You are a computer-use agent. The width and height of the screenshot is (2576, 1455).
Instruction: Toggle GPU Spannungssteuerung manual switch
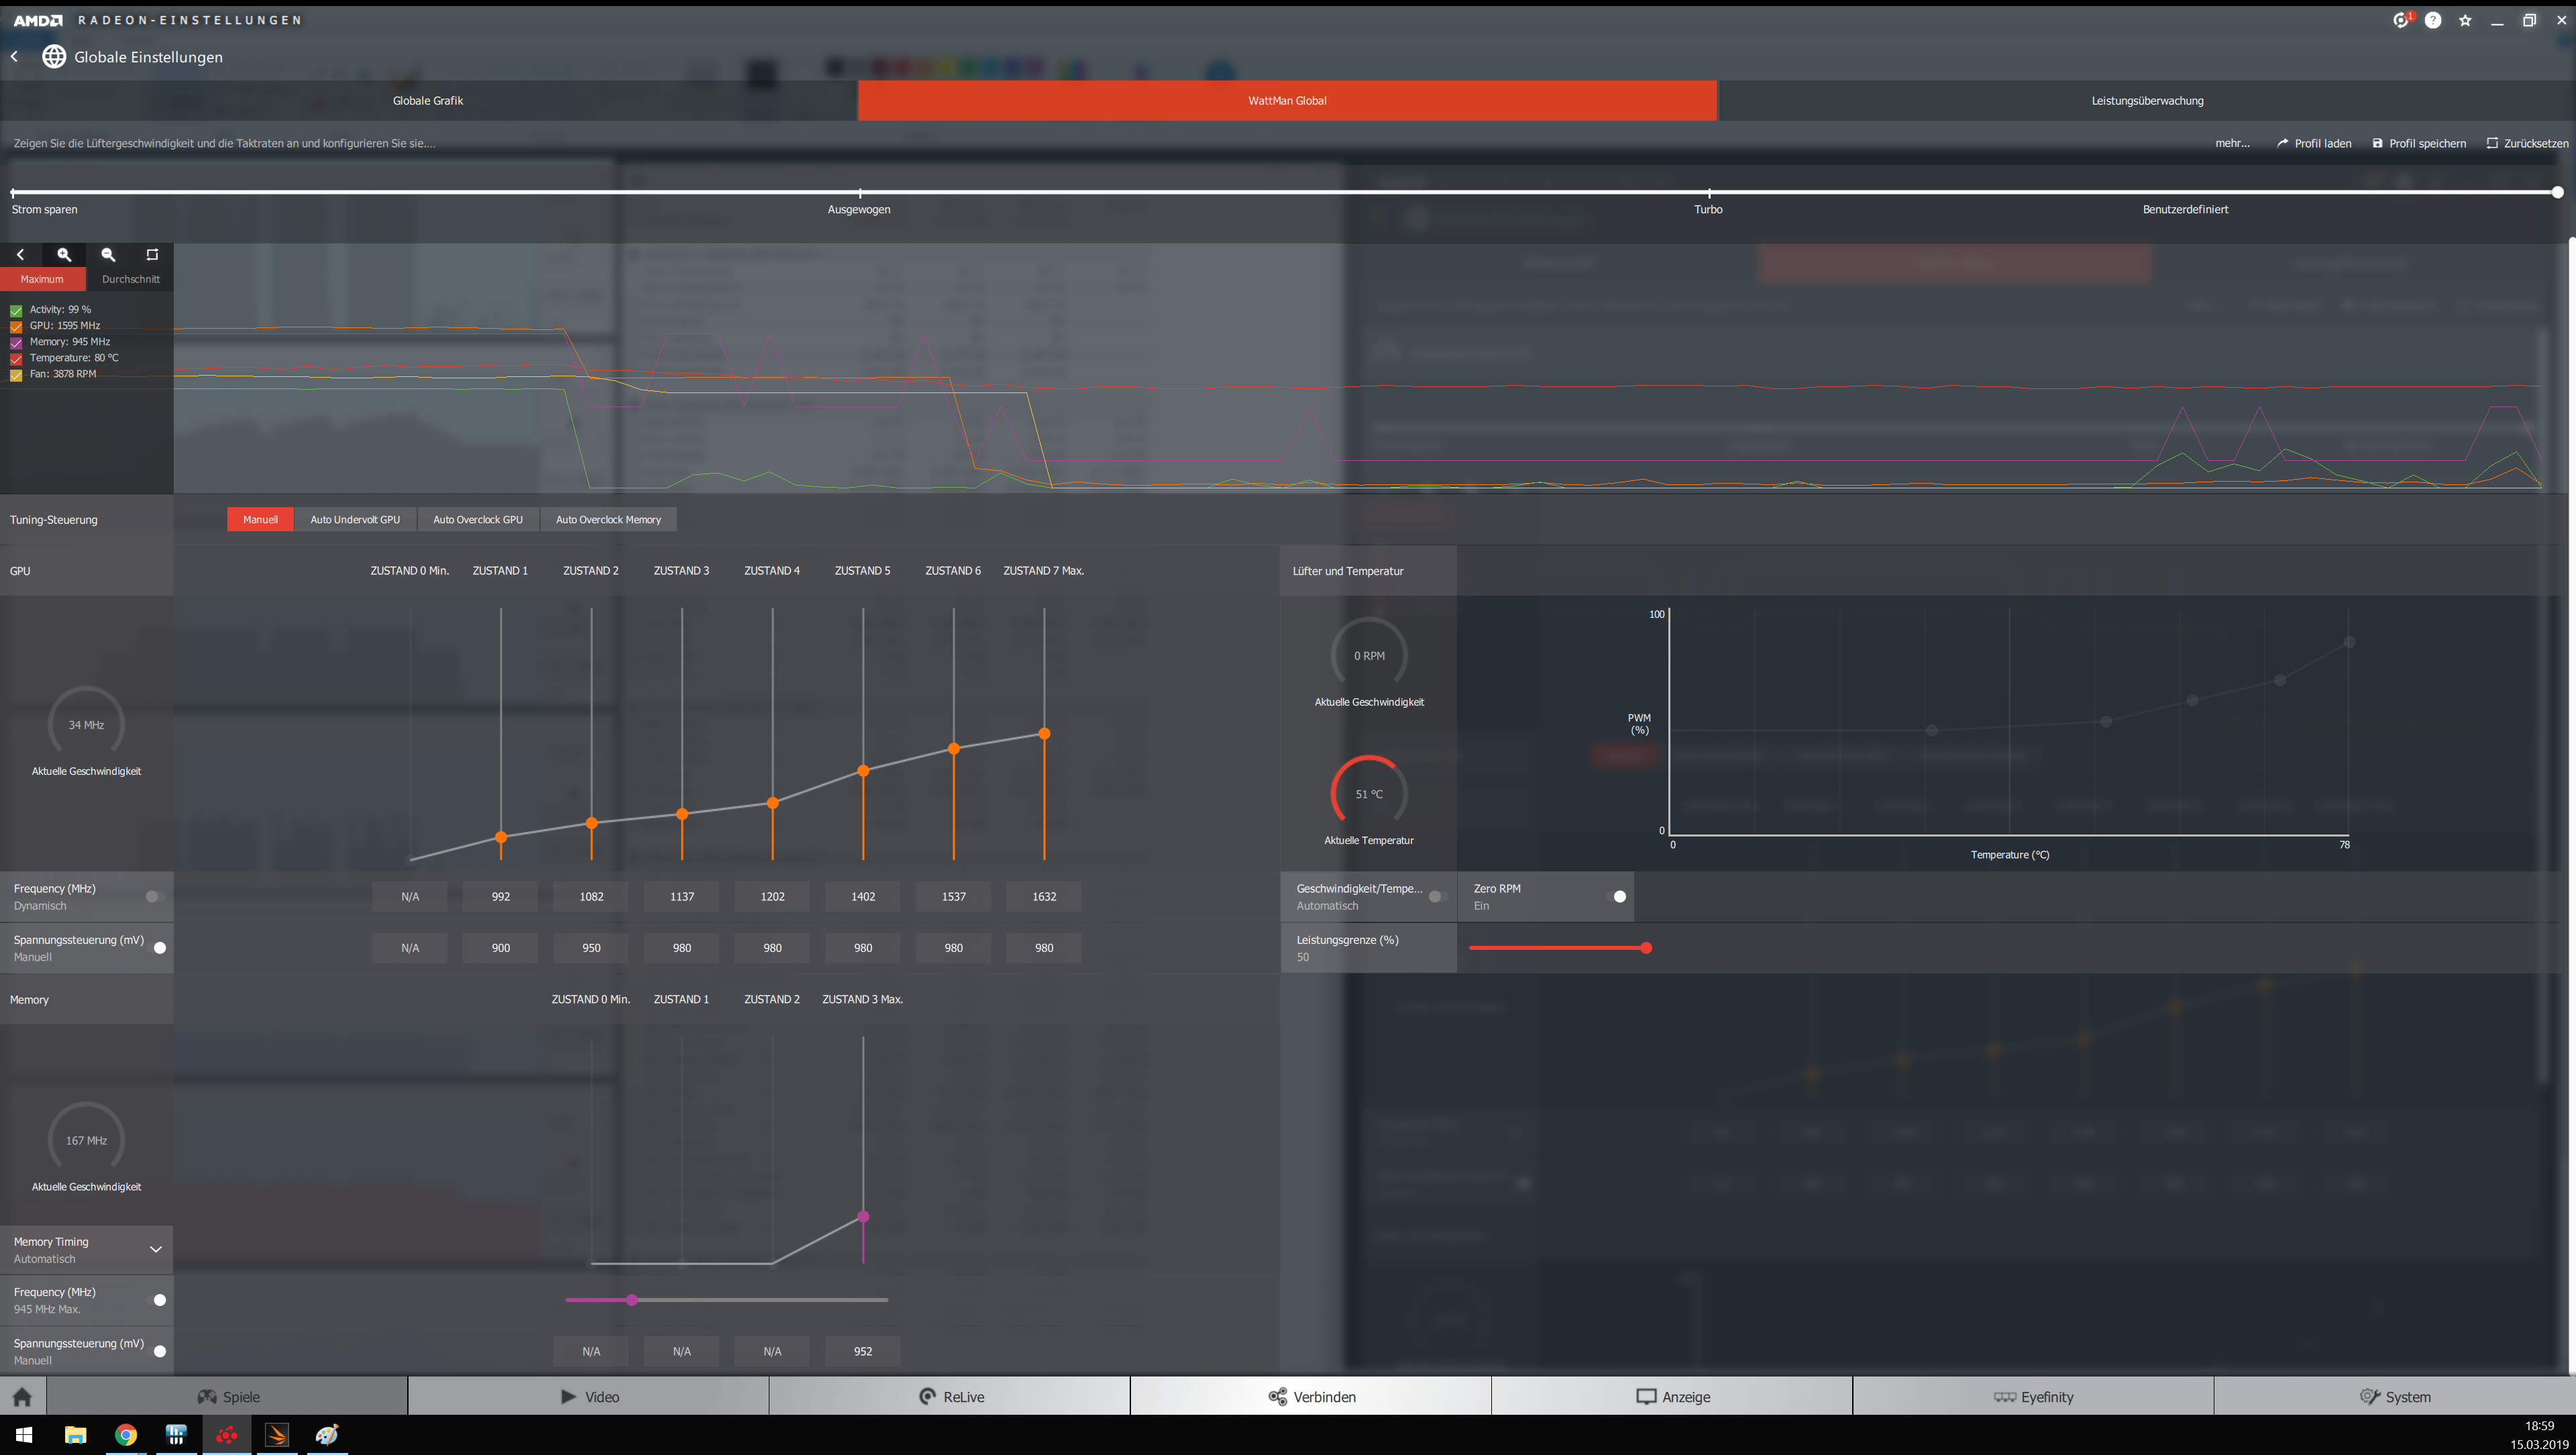158,947
